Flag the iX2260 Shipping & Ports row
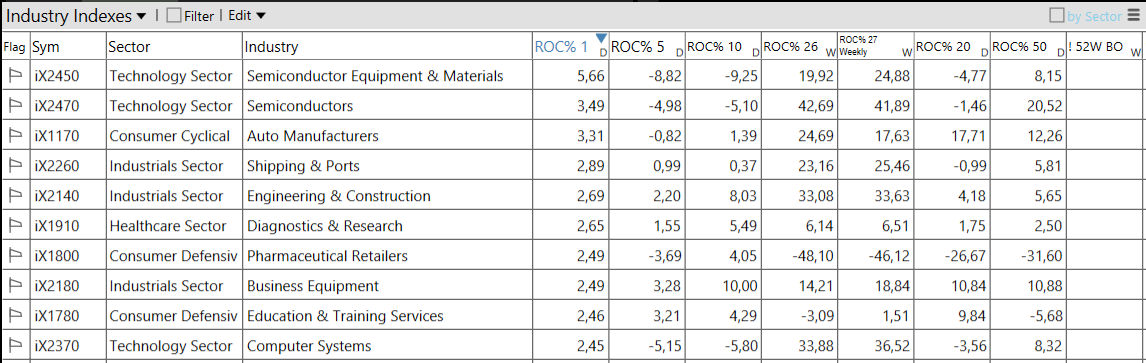 15,166
